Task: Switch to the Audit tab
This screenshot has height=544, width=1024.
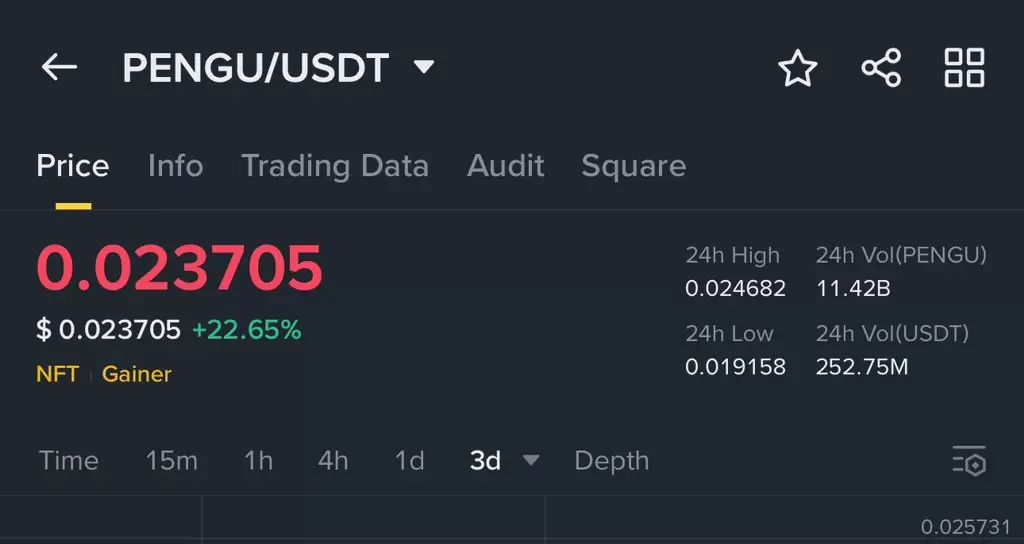Action: 505,166
